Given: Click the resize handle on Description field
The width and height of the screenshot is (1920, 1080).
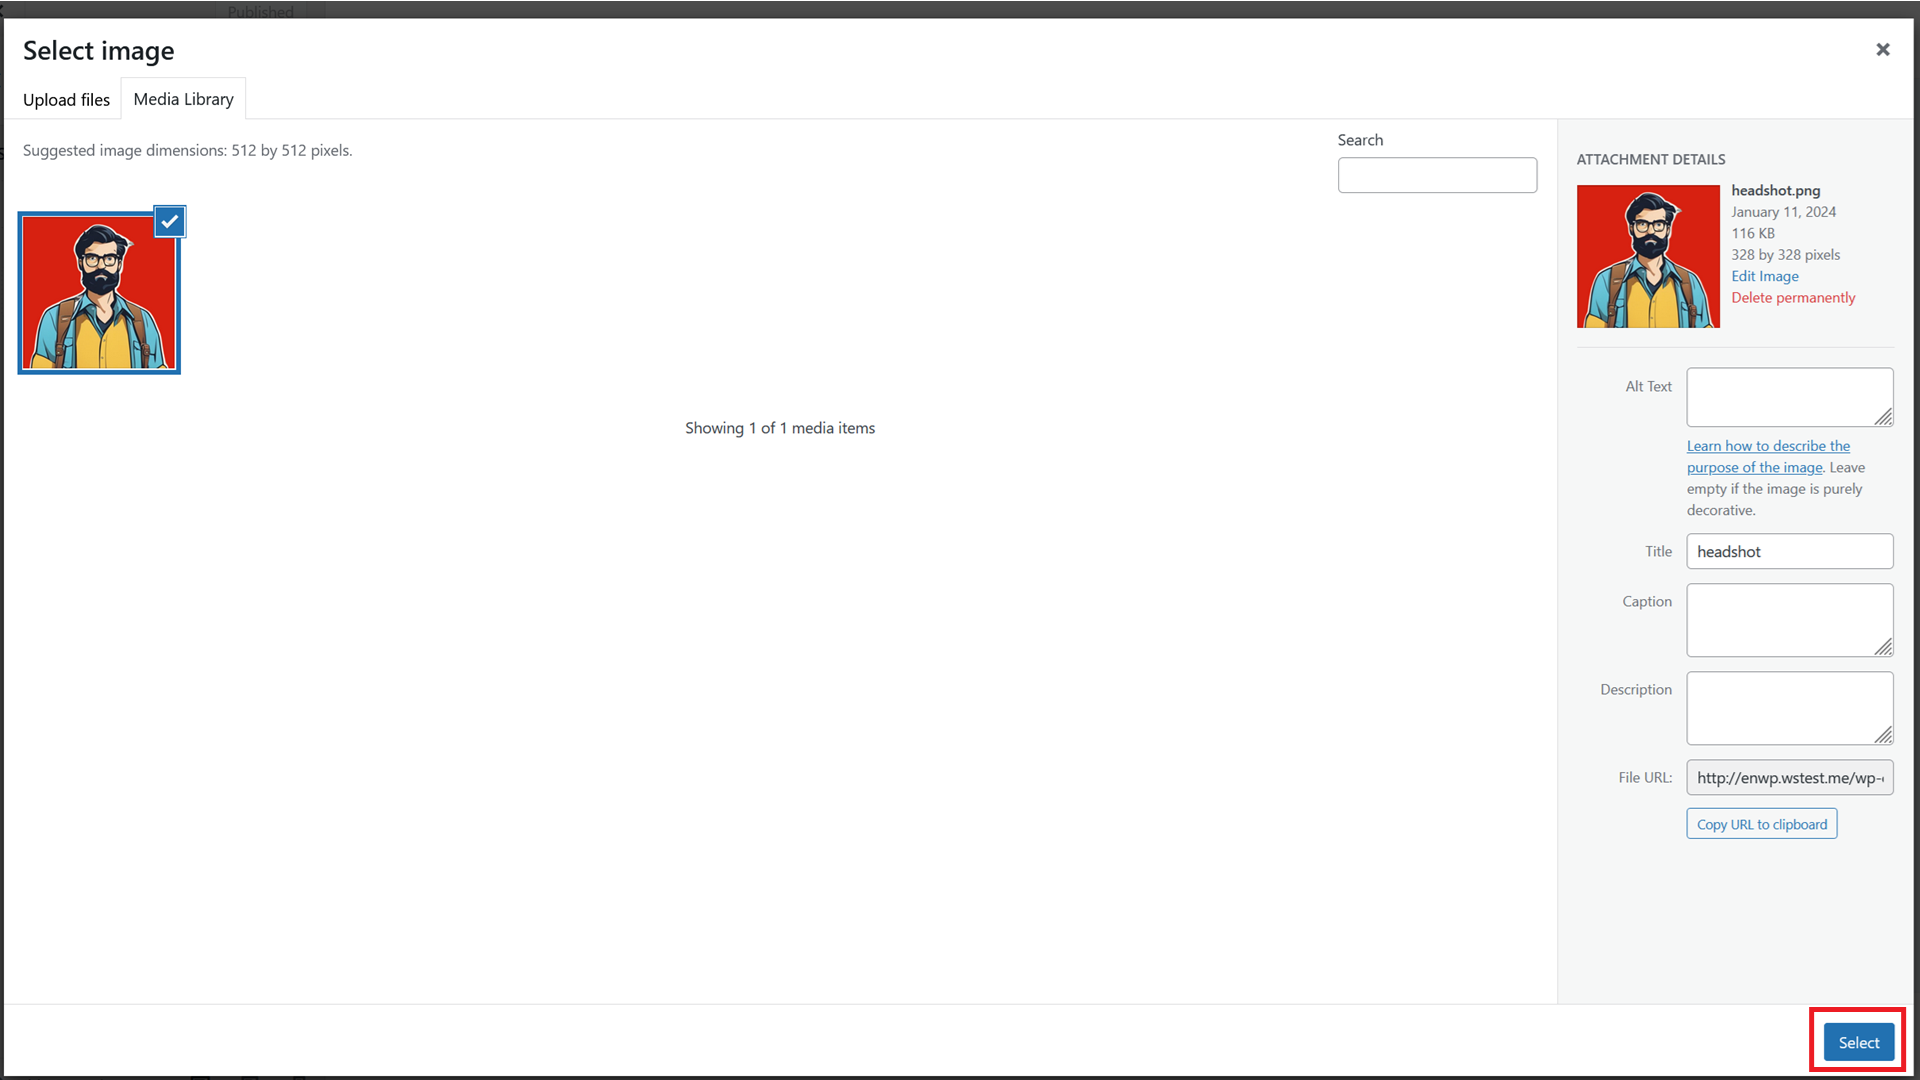Looking at the screenshot, I should click(x=1886, y=735).
